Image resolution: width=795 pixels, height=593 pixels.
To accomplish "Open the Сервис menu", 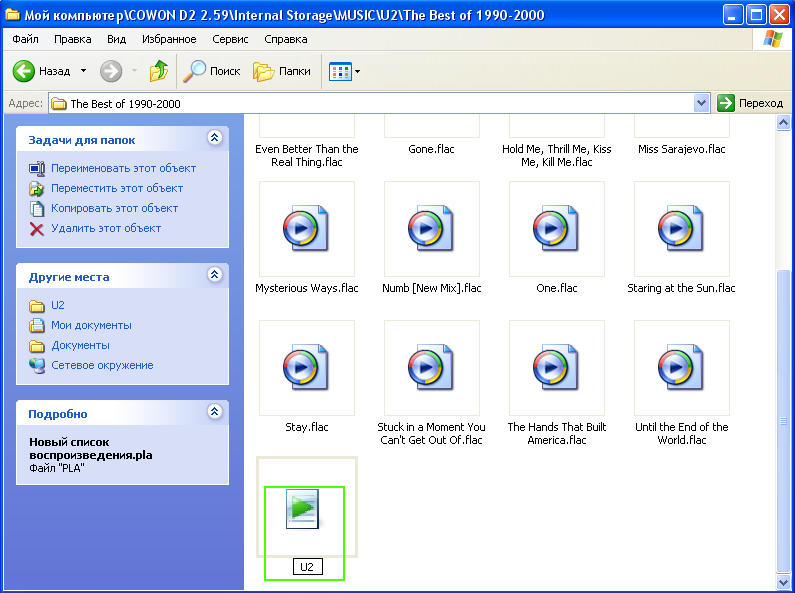I will point(230,39).
